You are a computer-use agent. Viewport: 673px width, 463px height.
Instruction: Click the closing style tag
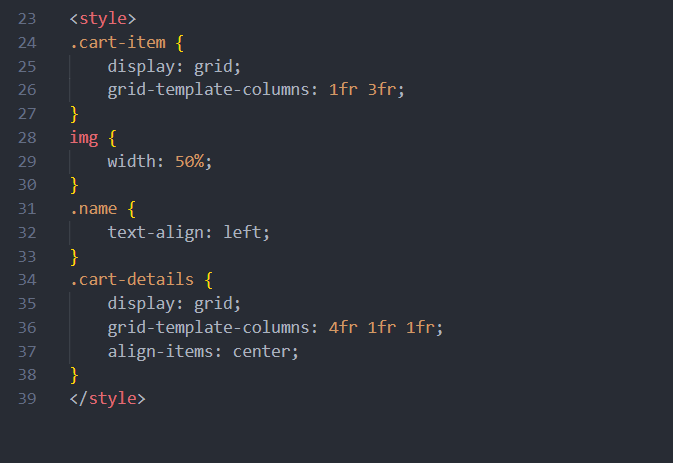(x=107, y=398)
